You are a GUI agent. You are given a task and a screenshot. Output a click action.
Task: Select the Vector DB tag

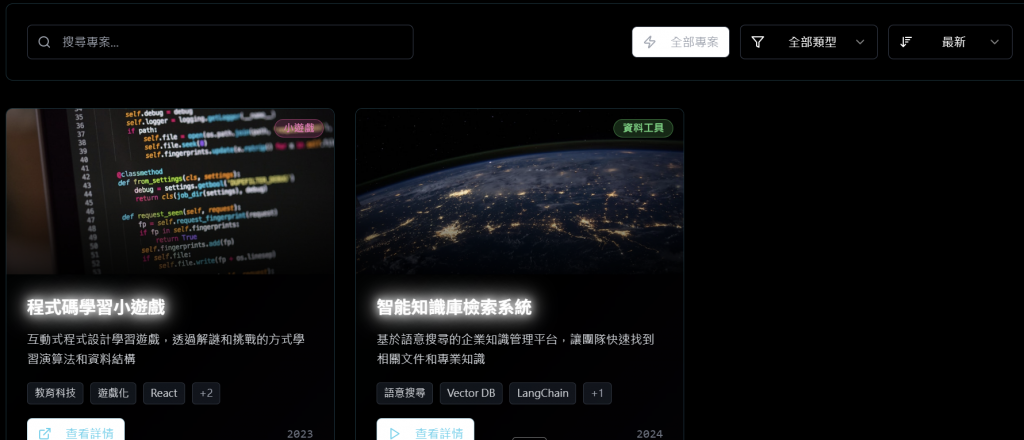coord(471,394)
